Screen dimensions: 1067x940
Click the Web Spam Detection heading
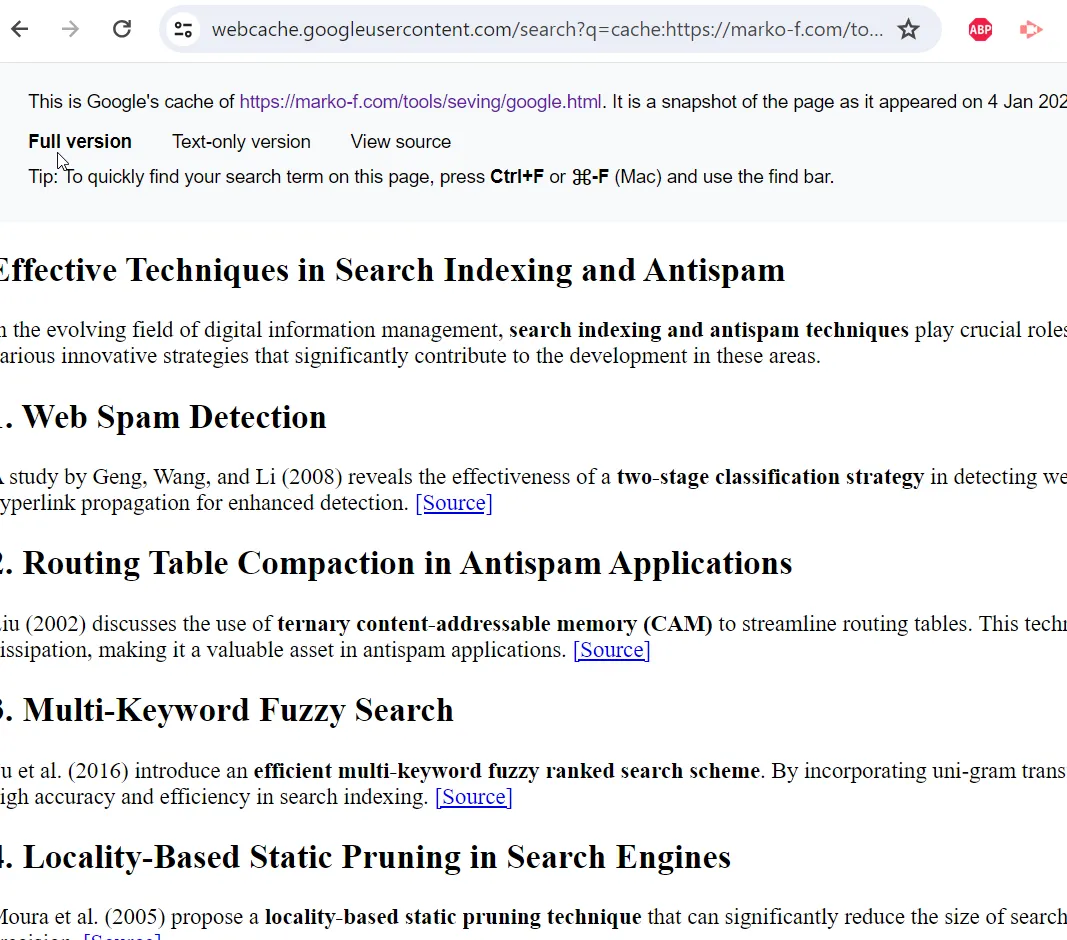pos(163,417)
